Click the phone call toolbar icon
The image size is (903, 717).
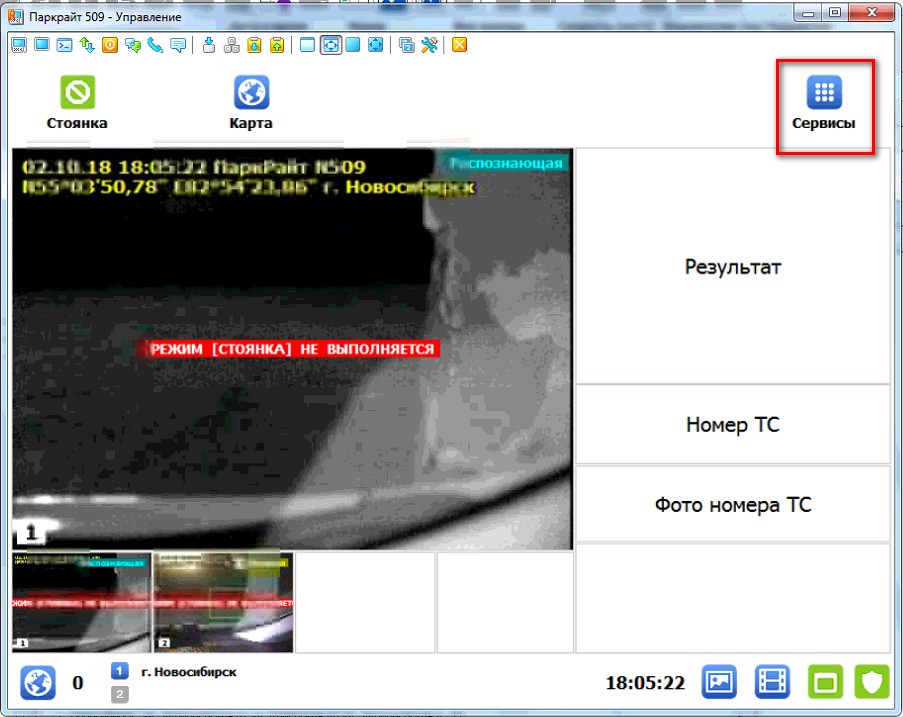tap(155, 45)
